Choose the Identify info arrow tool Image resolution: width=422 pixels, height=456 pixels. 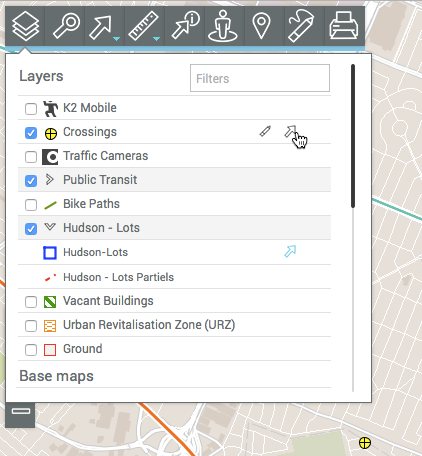coord(185,26)
